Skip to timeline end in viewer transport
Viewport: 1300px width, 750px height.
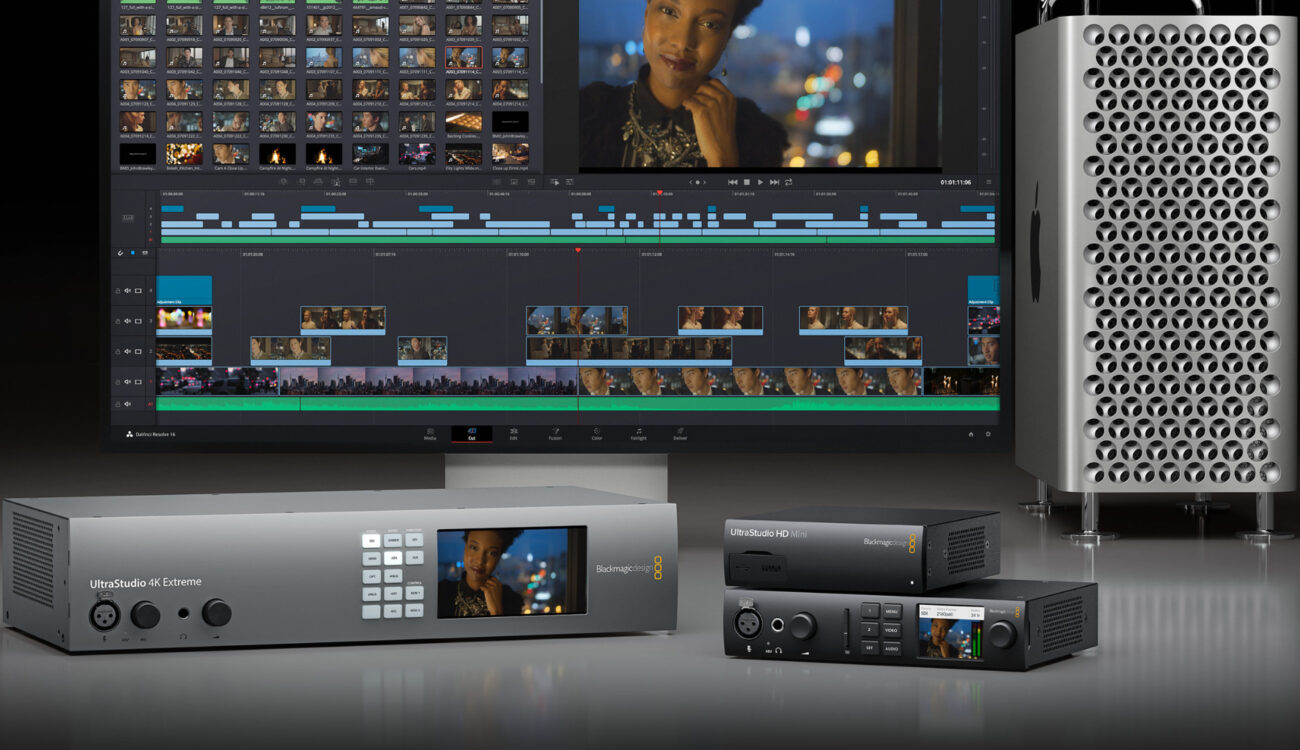click(x=774, y=182)
